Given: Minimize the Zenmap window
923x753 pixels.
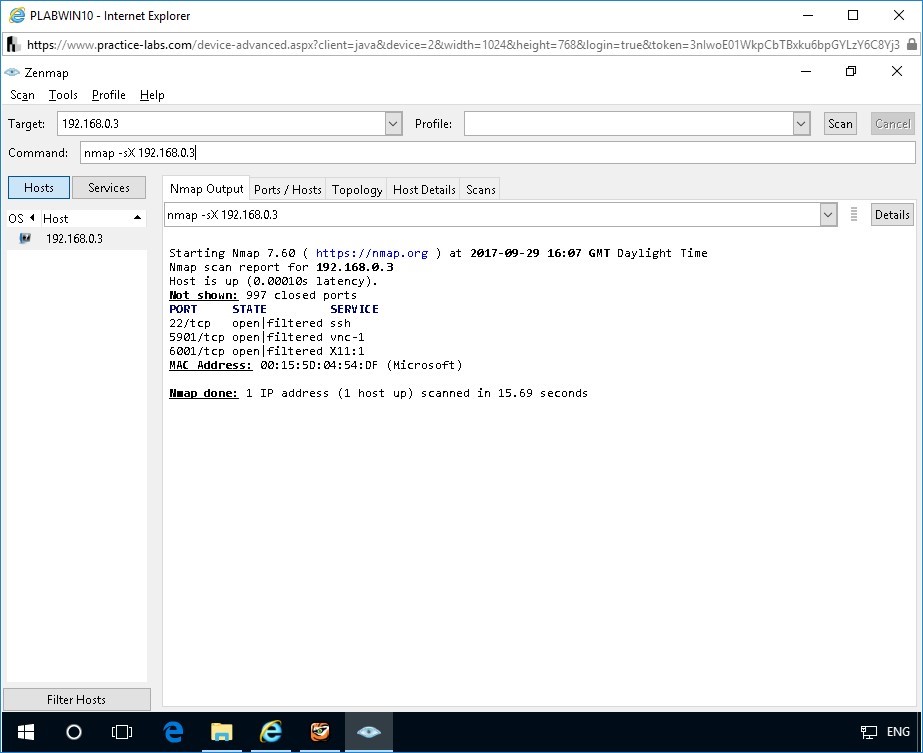Looking at the screenshot, I should point(806,71).
